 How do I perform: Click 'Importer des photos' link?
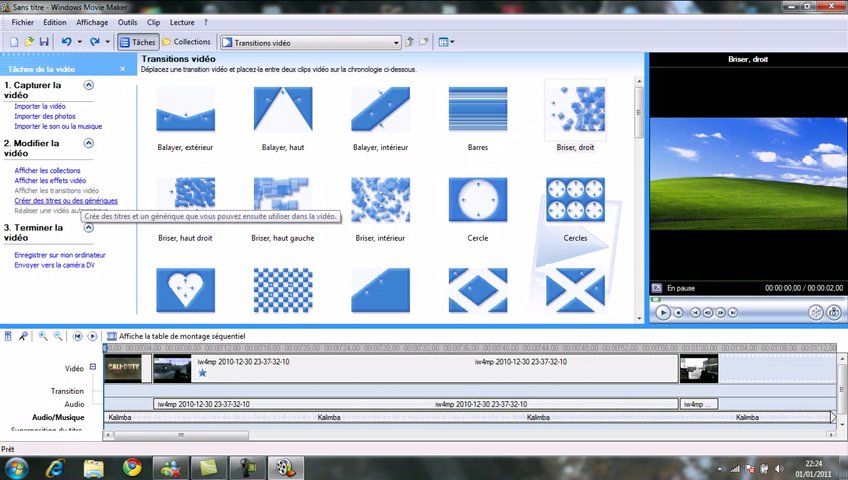coord(45,116)
